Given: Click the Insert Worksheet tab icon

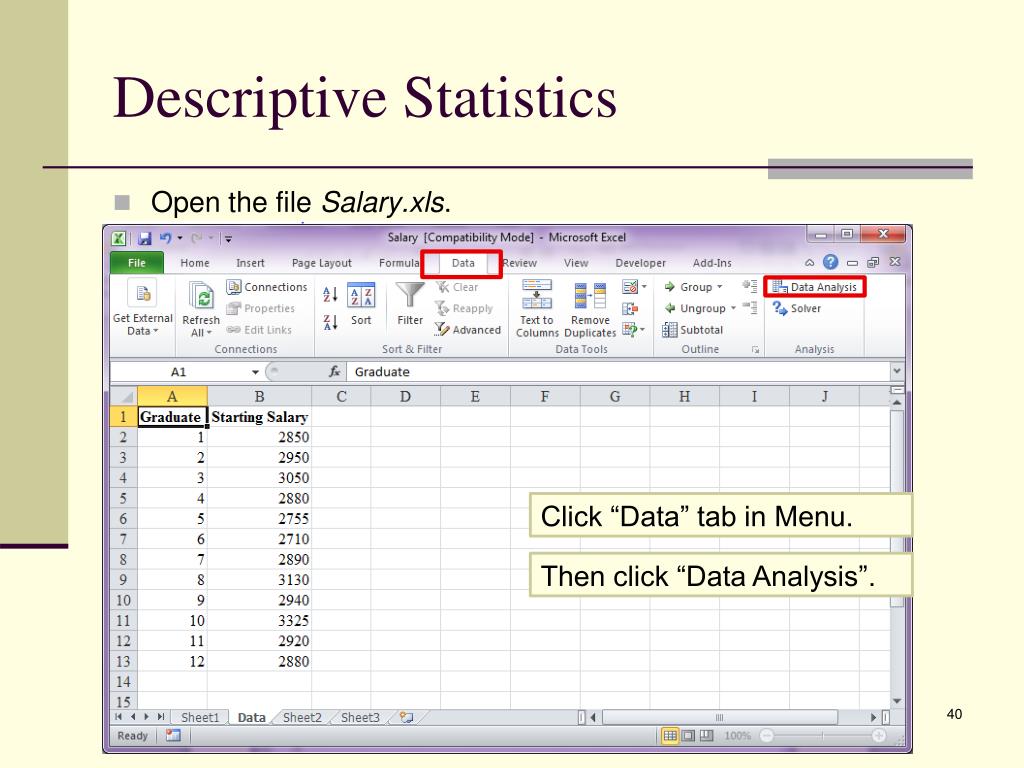Looking at the screenshot, I should click(407, 717).
